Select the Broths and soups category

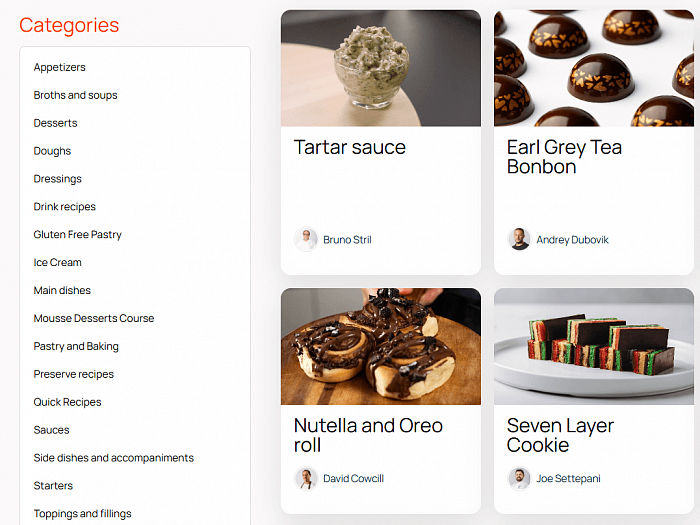point(76,95)
